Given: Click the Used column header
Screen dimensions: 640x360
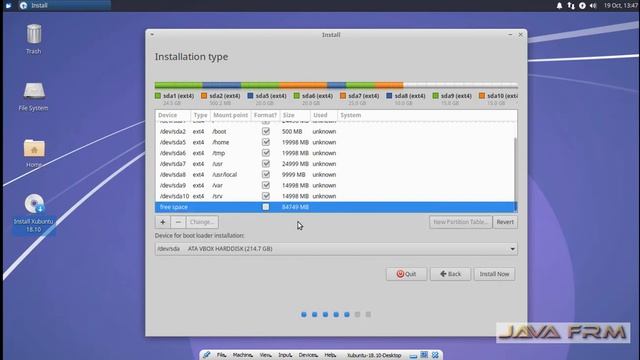Looking at the screenshot, I should tap(324, 115).
